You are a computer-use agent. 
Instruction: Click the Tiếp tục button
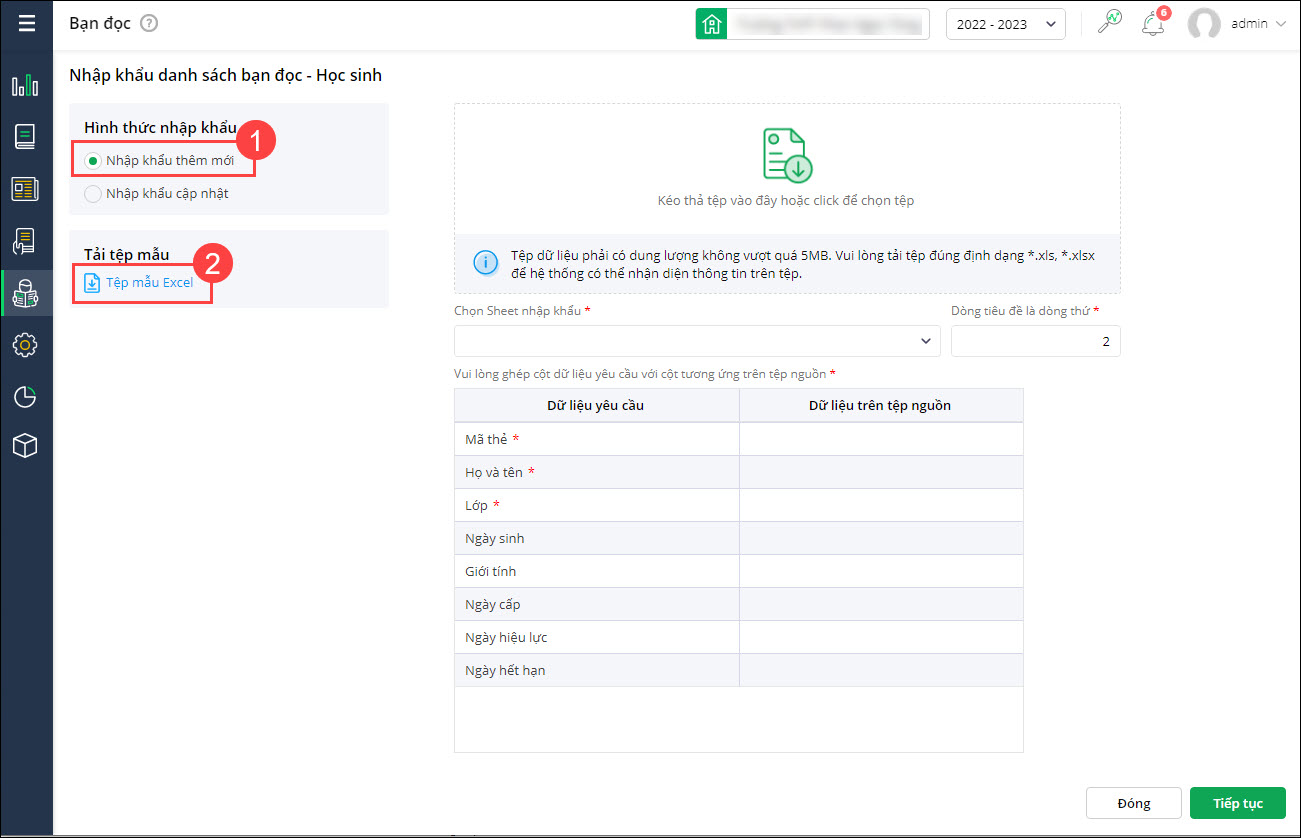click(1238, 803)
